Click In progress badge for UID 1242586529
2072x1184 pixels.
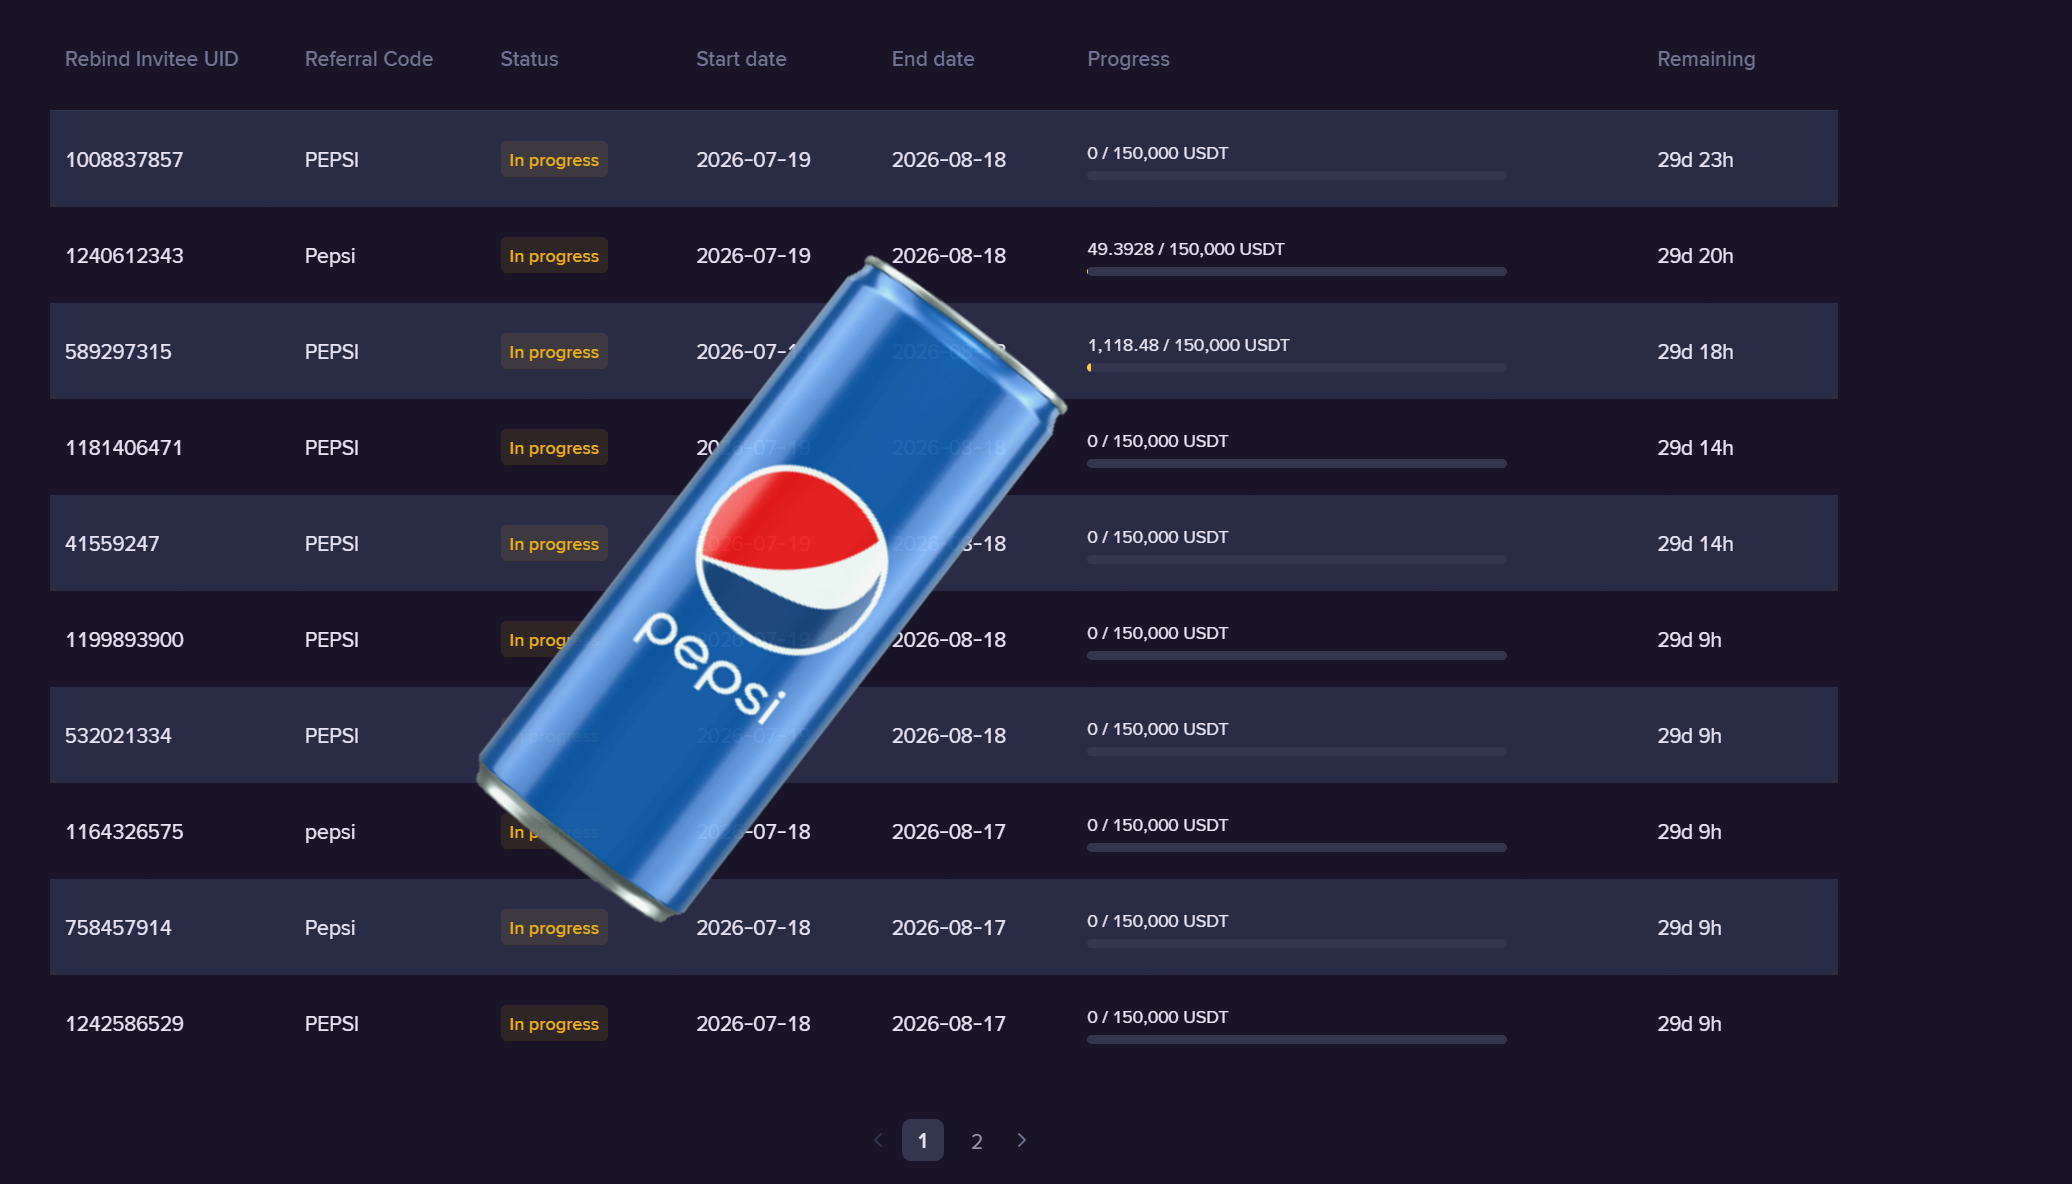pyautogui.click(x=554, y=1023)
